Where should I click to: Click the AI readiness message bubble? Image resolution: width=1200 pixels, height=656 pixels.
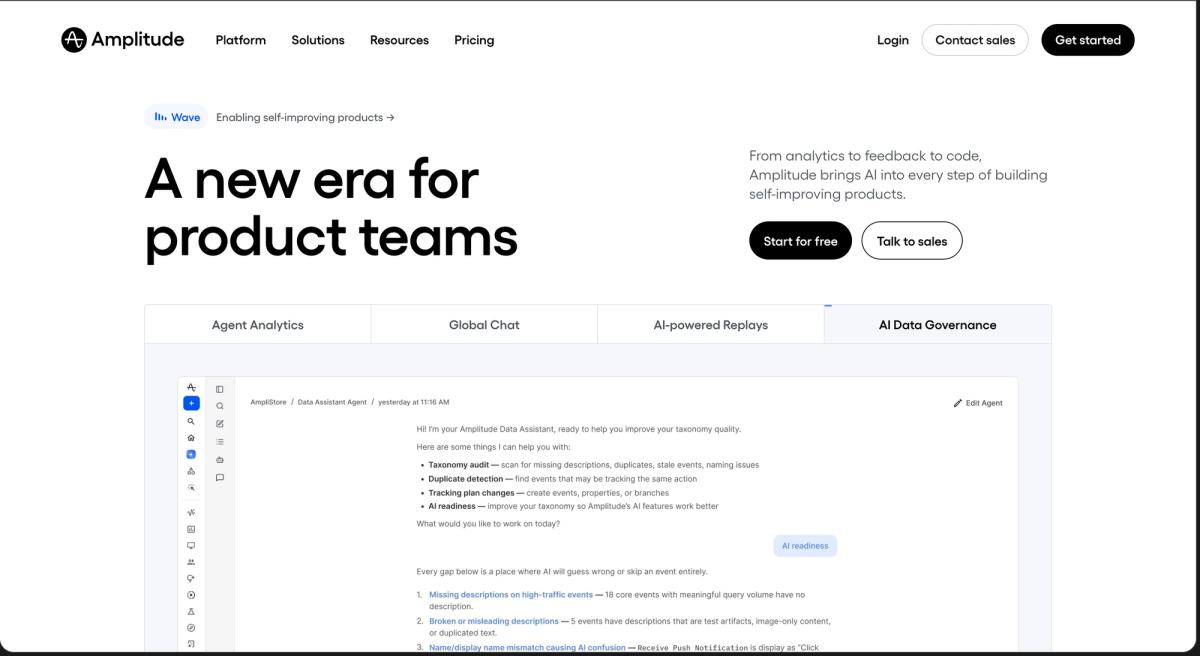[805, 546]
